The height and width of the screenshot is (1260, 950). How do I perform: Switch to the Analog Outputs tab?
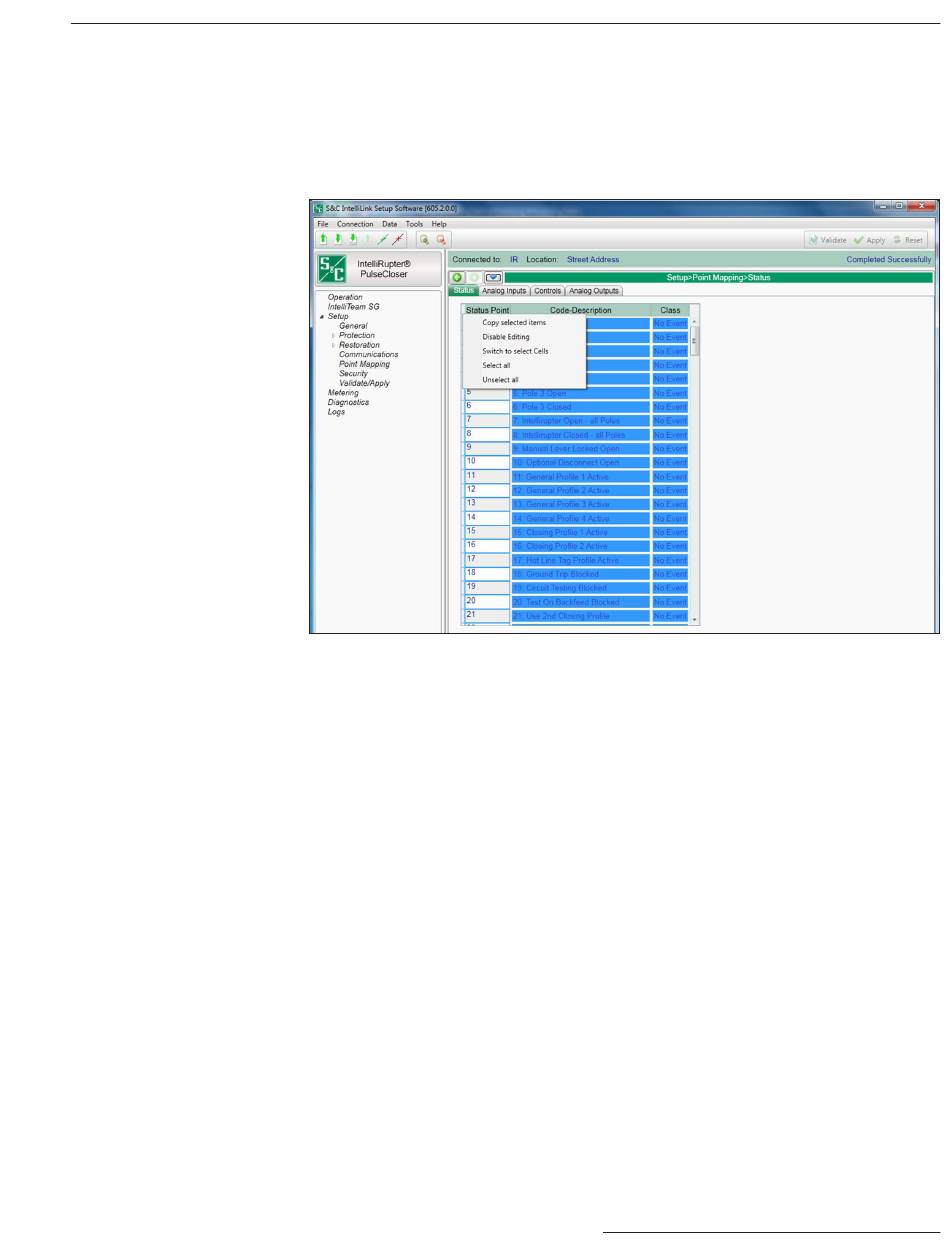(x=595, y=291)
